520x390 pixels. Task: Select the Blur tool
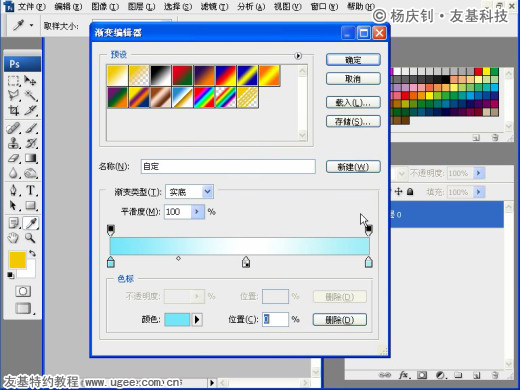[x=13, y=173]
